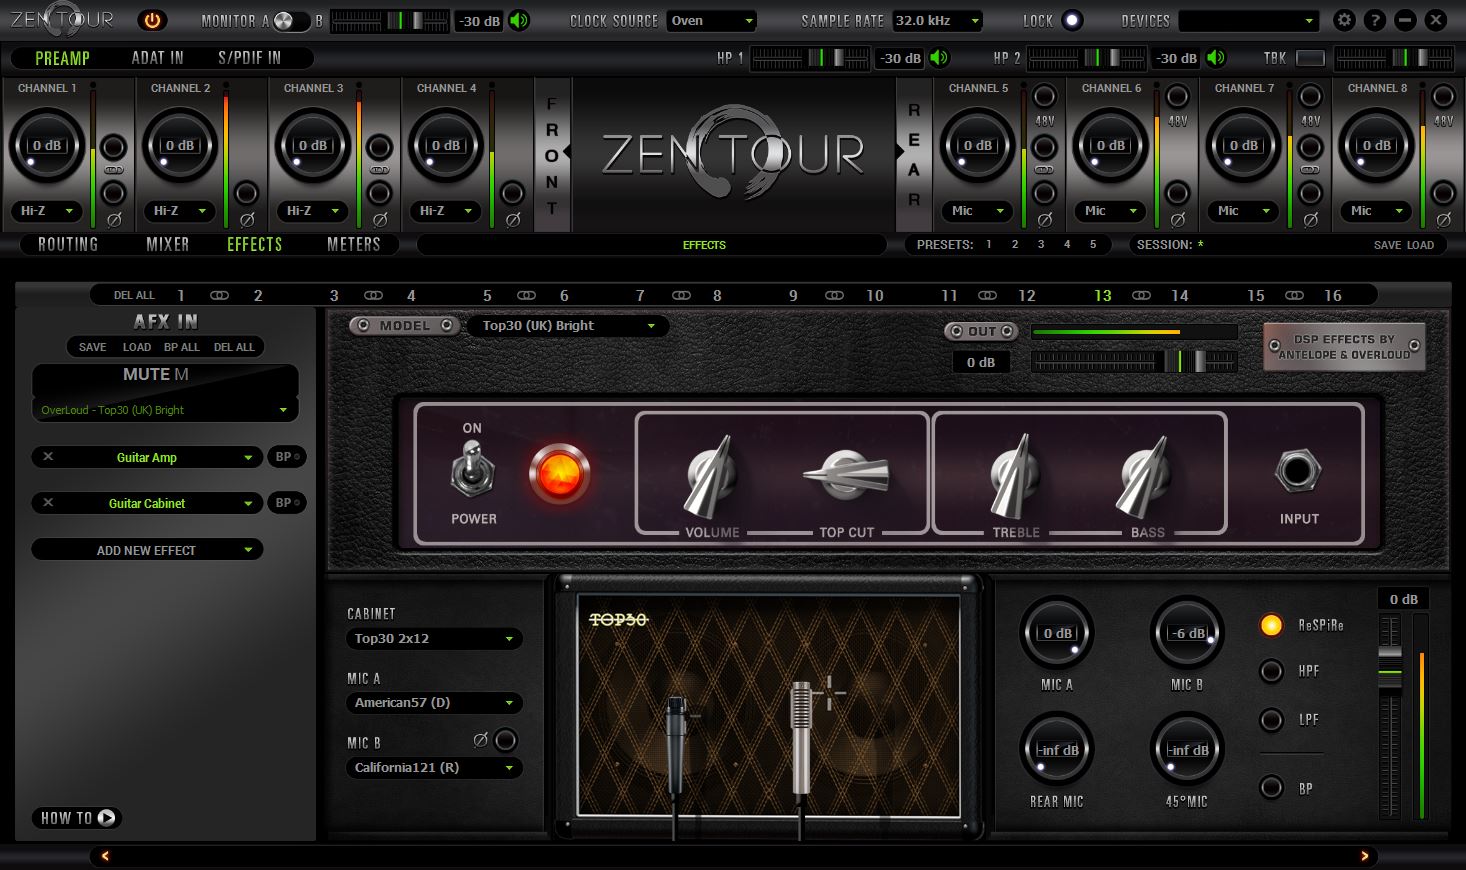The image size is (1466, 870).
Task: Select the PREAMP tab
Action: pyautogui.click(x=62, y=58)
